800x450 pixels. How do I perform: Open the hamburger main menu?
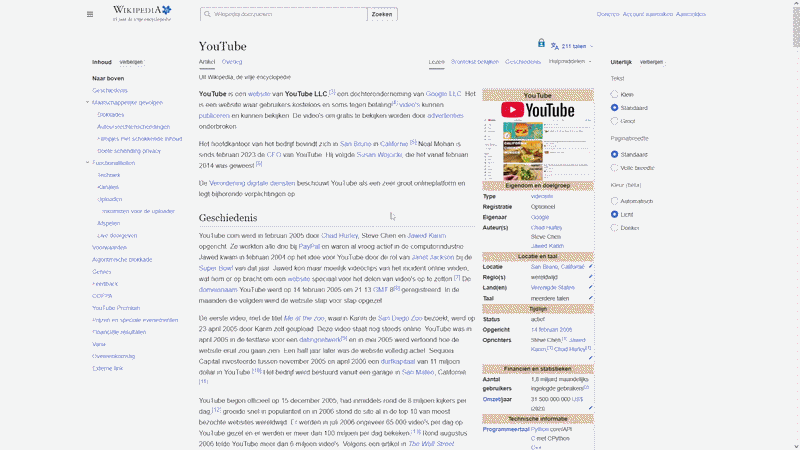coord(90,14)
